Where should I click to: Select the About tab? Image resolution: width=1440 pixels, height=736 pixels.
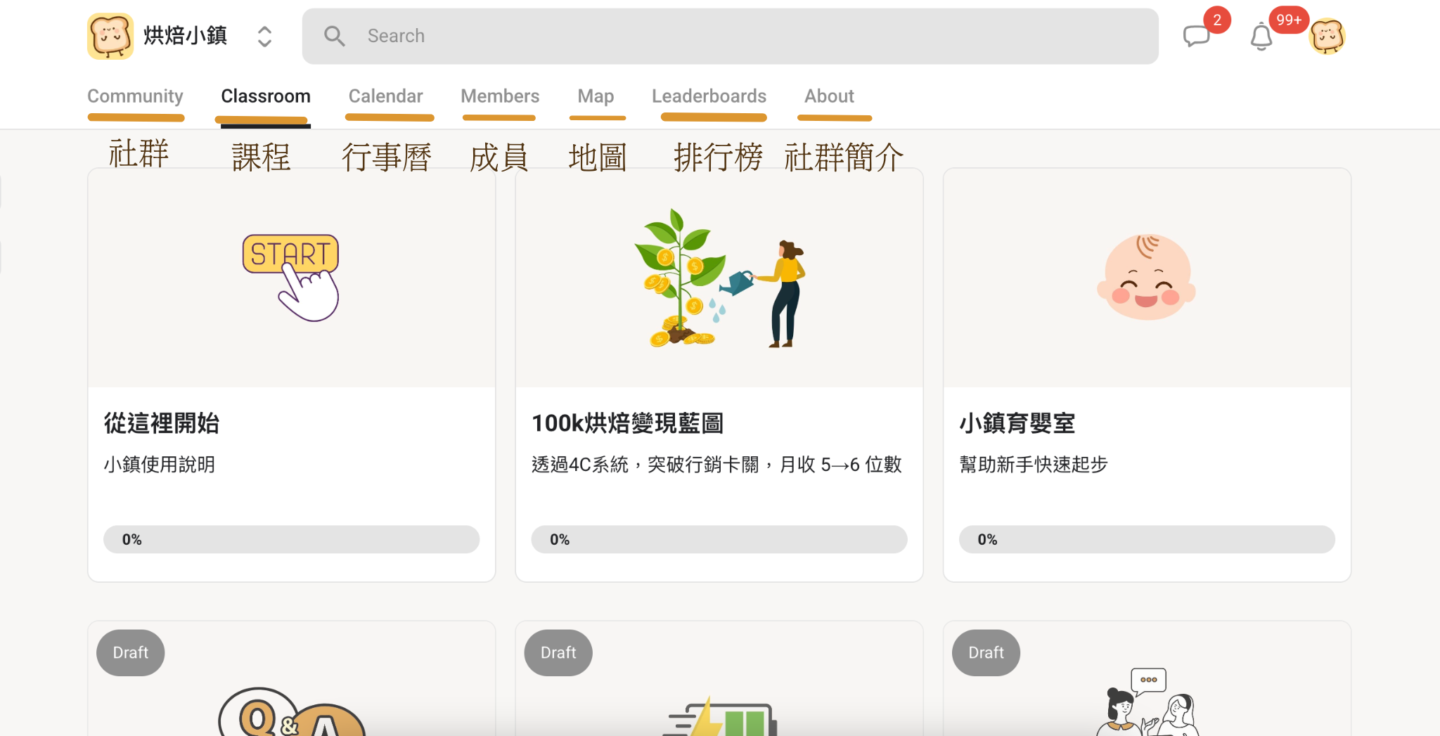(829, 96)
